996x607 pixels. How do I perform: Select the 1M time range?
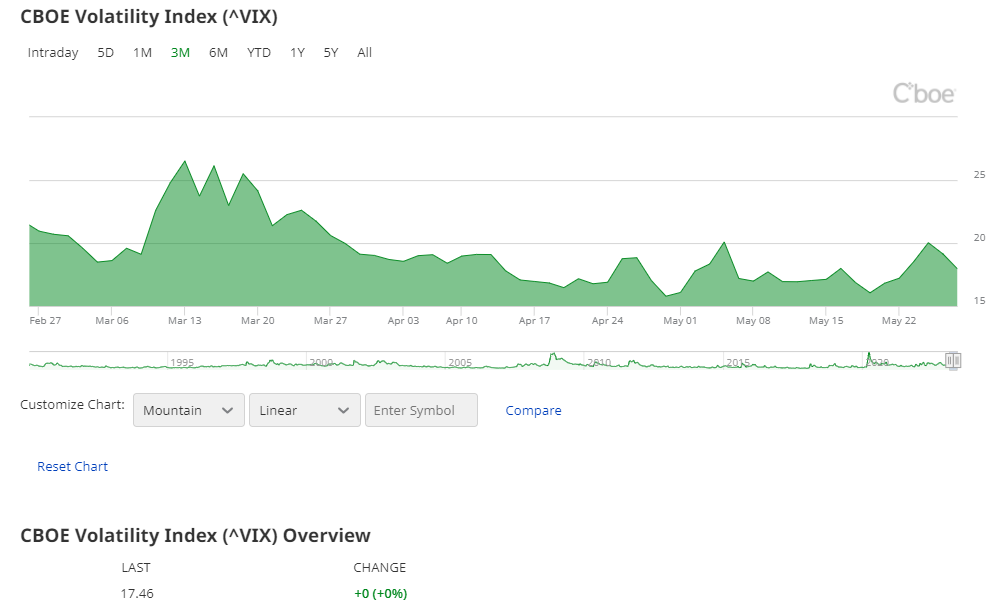click(142, 53)
